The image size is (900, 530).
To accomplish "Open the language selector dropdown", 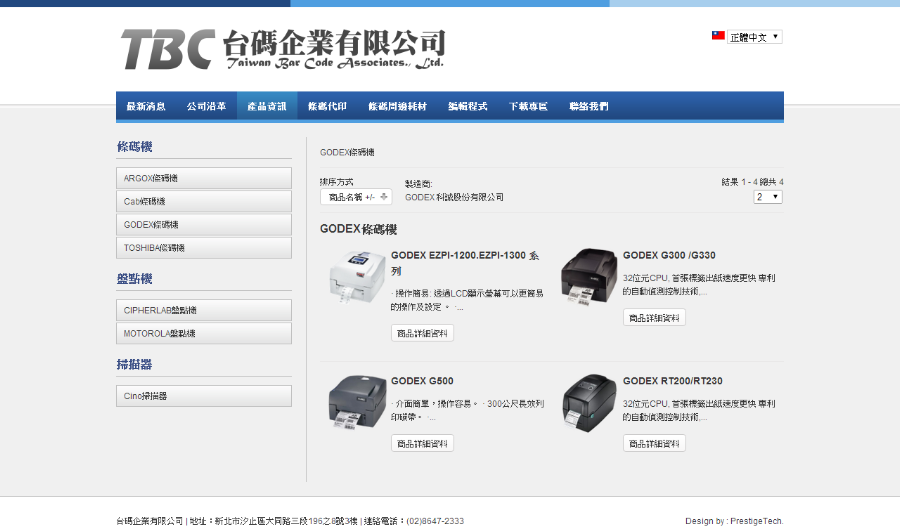I will pyautogui.click(x=755, y=37).
